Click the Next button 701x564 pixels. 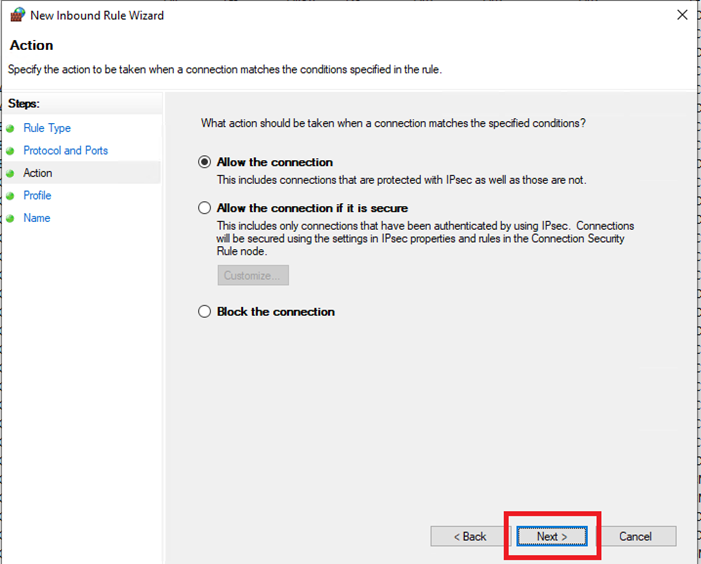pos(552,536)
